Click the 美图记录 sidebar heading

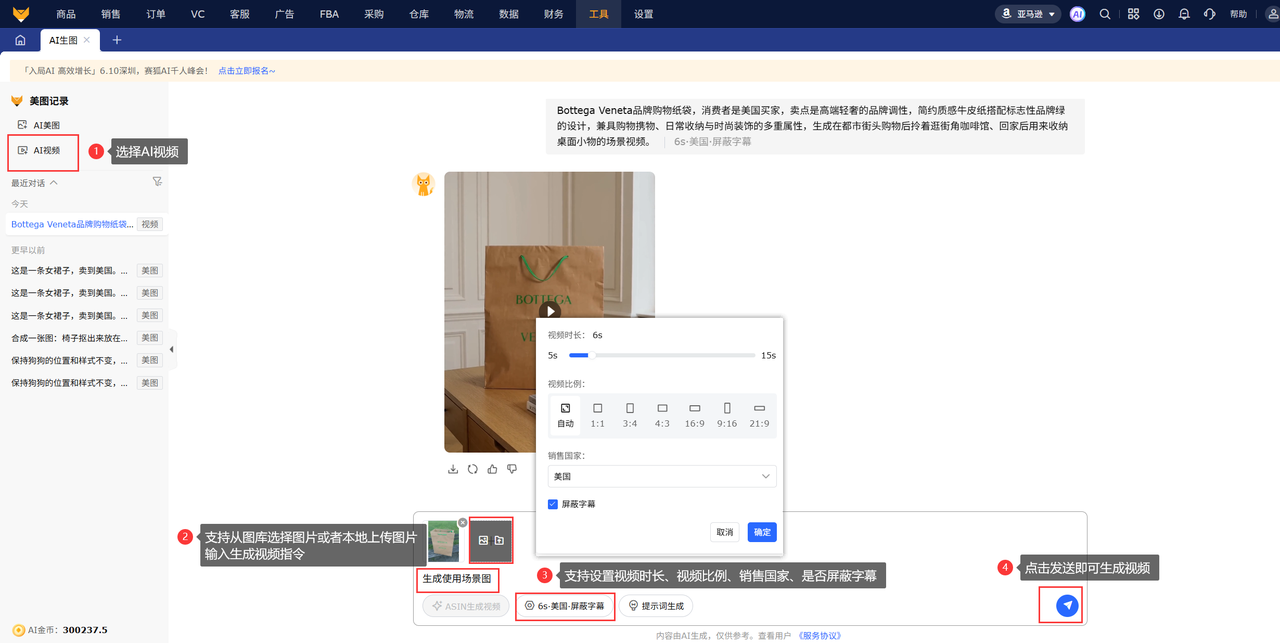(x=49, y=101)
